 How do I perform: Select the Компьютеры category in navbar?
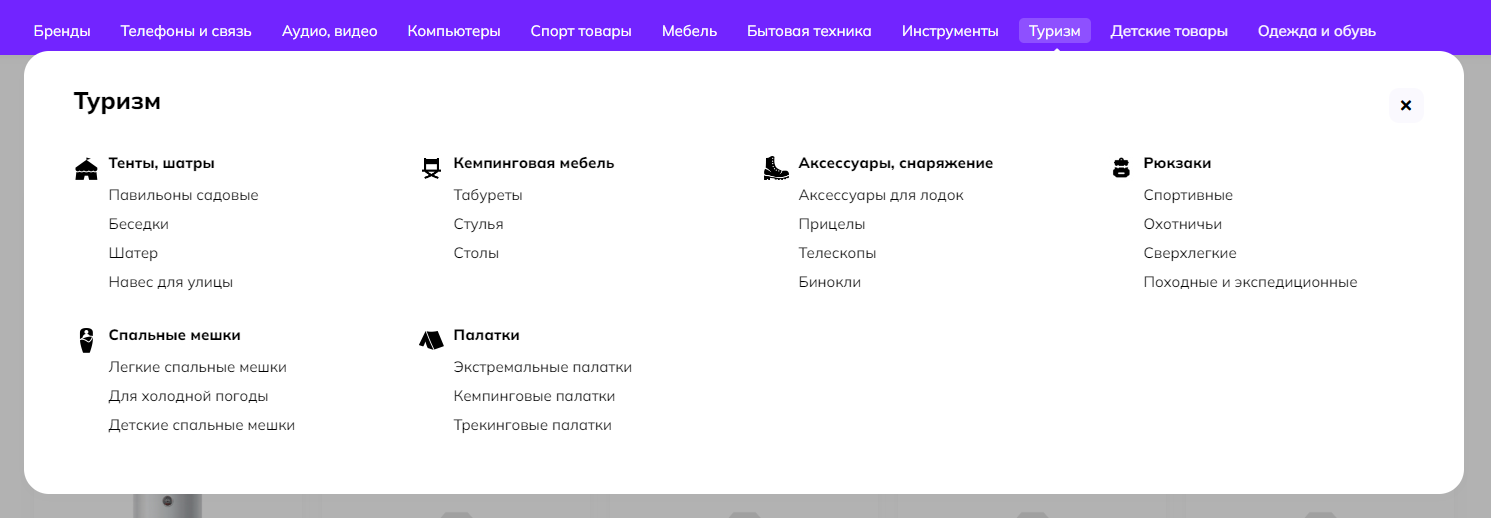(454, 31)
